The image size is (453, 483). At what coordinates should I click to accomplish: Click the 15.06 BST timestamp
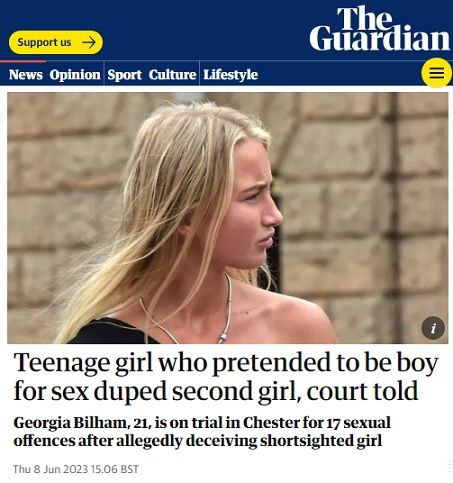click(114, 469)
